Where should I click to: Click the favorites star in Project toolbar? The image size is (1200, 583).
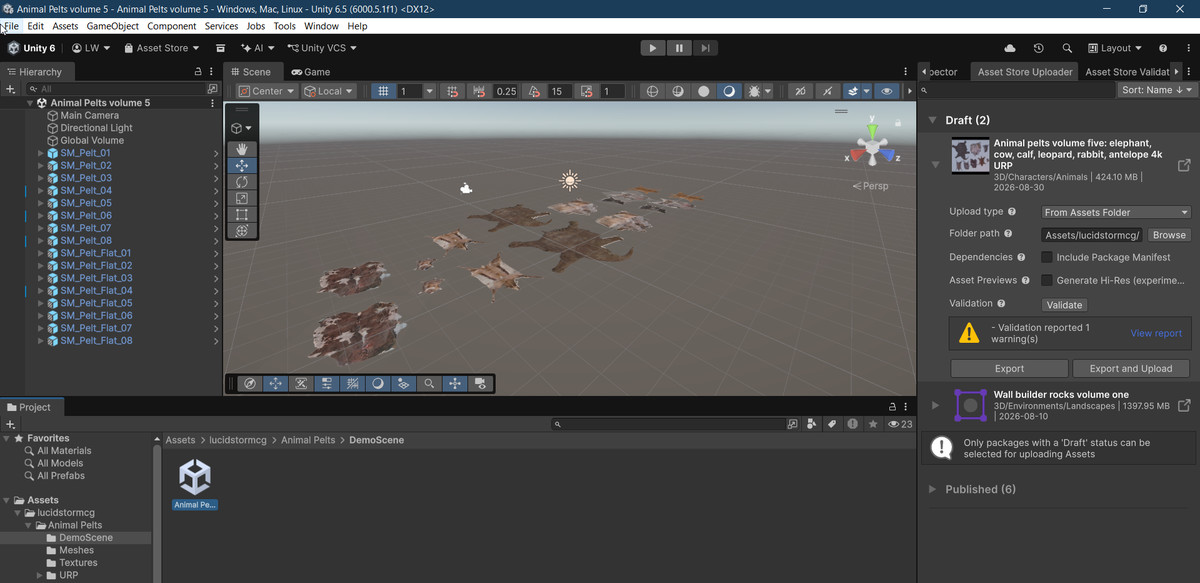pos(873,424)
